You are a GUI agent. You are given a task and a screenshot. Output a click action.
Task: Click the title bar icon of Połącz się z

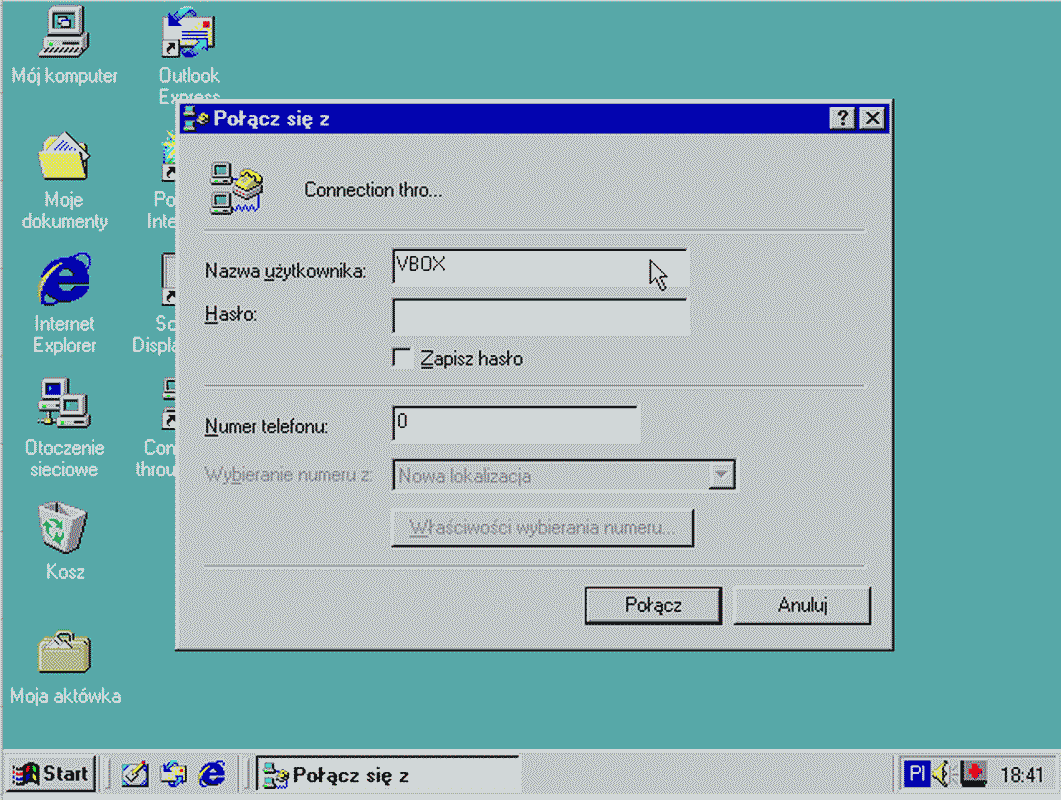pyautogui.click(x=196, y=118)
